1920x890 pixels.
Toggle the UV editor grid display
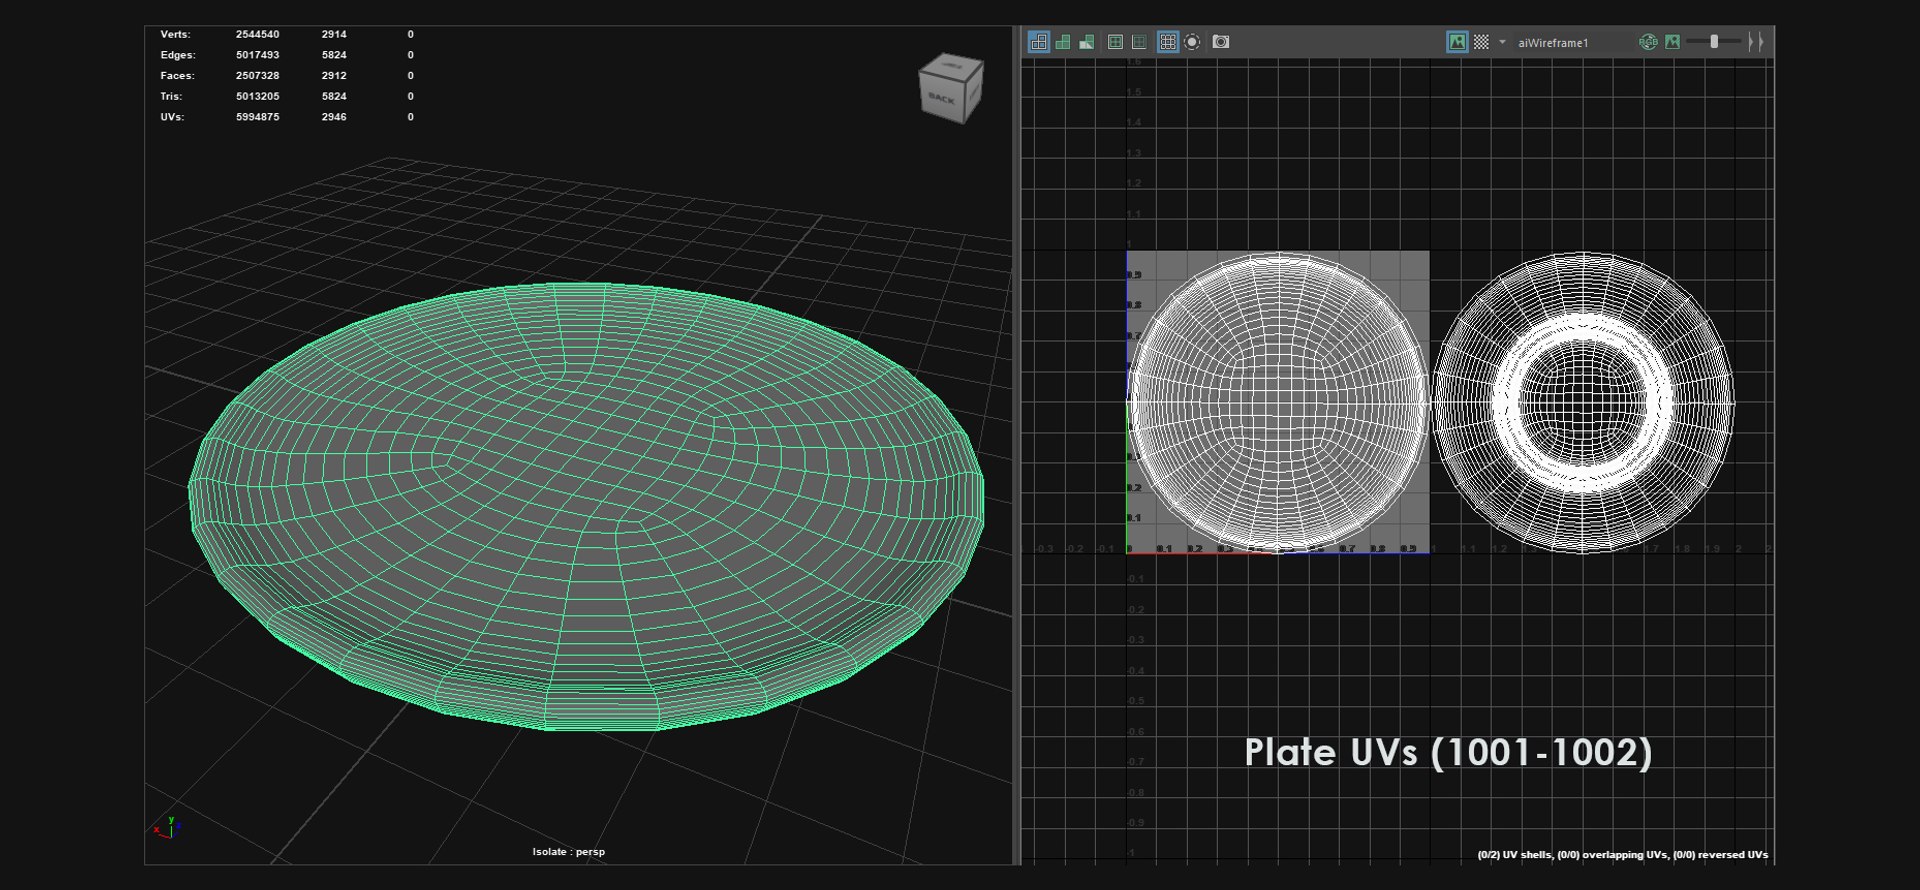tap(1168, 42)
